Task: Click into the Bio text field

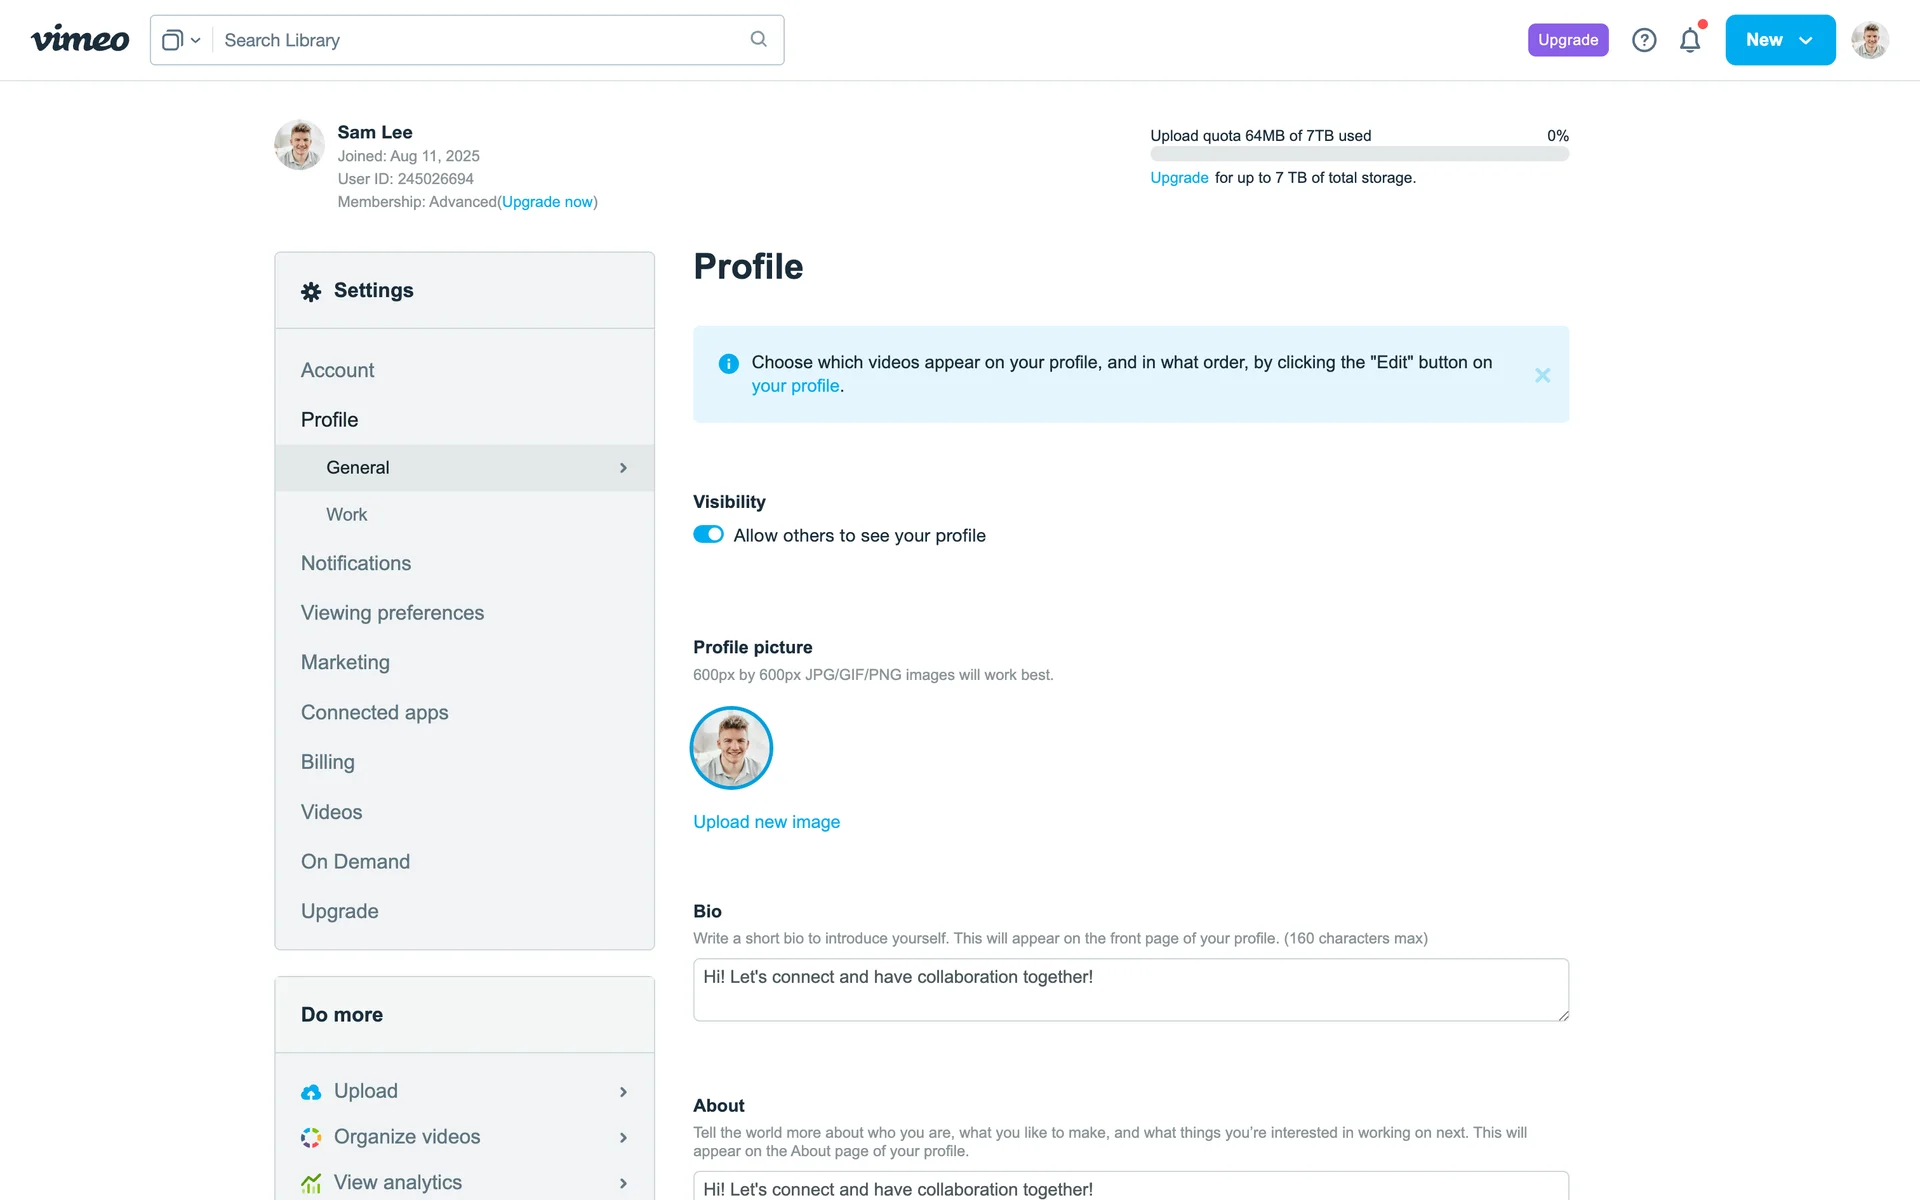Action: point(1130,990)
